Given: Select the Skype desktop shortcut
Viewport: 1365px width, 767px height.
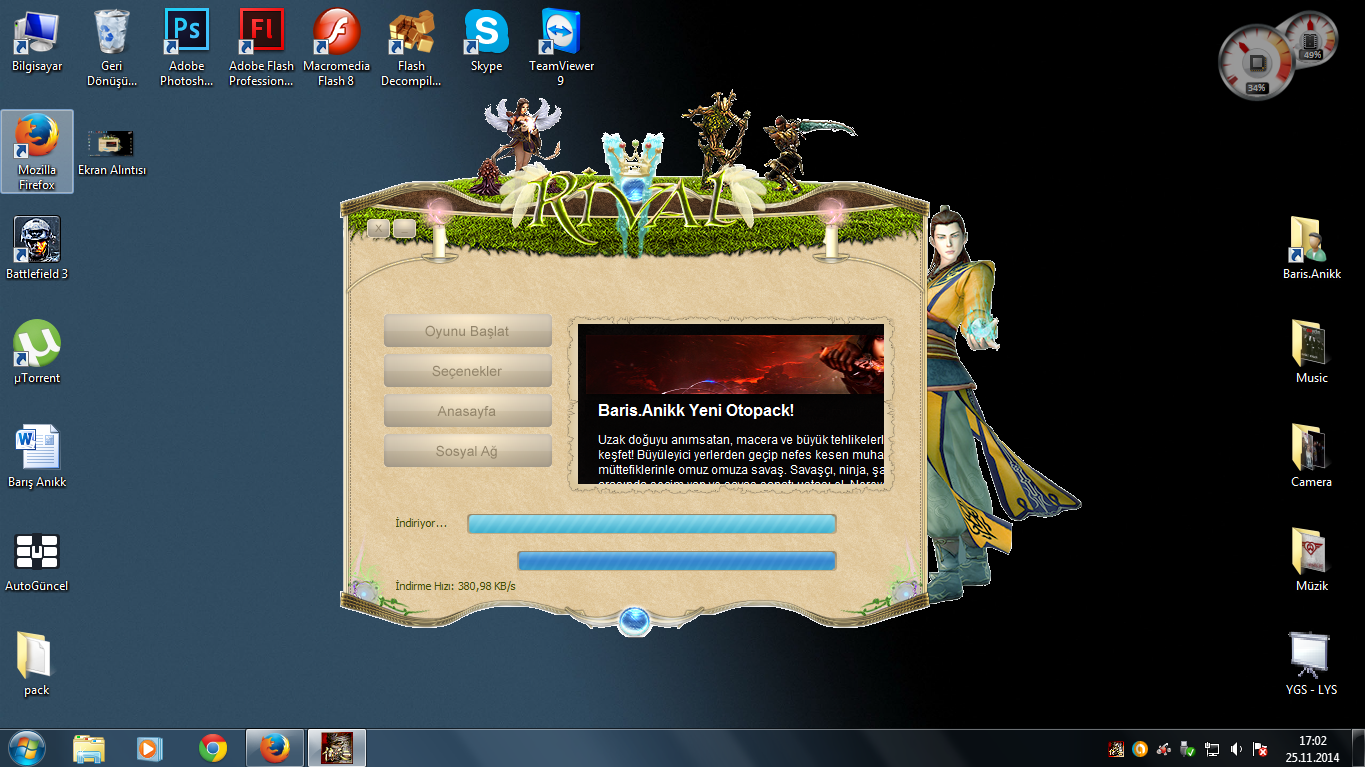Looking at the screenshot, I should [486, 41].
